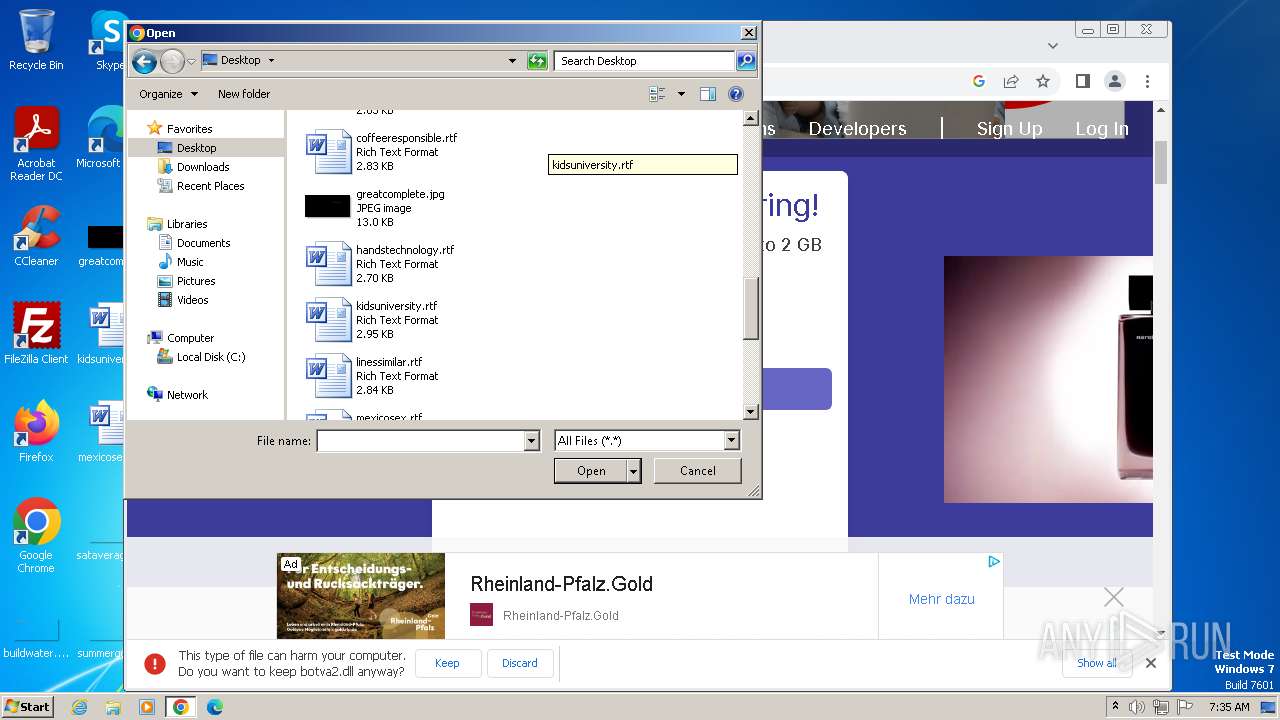Click Developers link on webpage
The width and height of the screenshot is (1280, 720).
click(x=857, y=128)
